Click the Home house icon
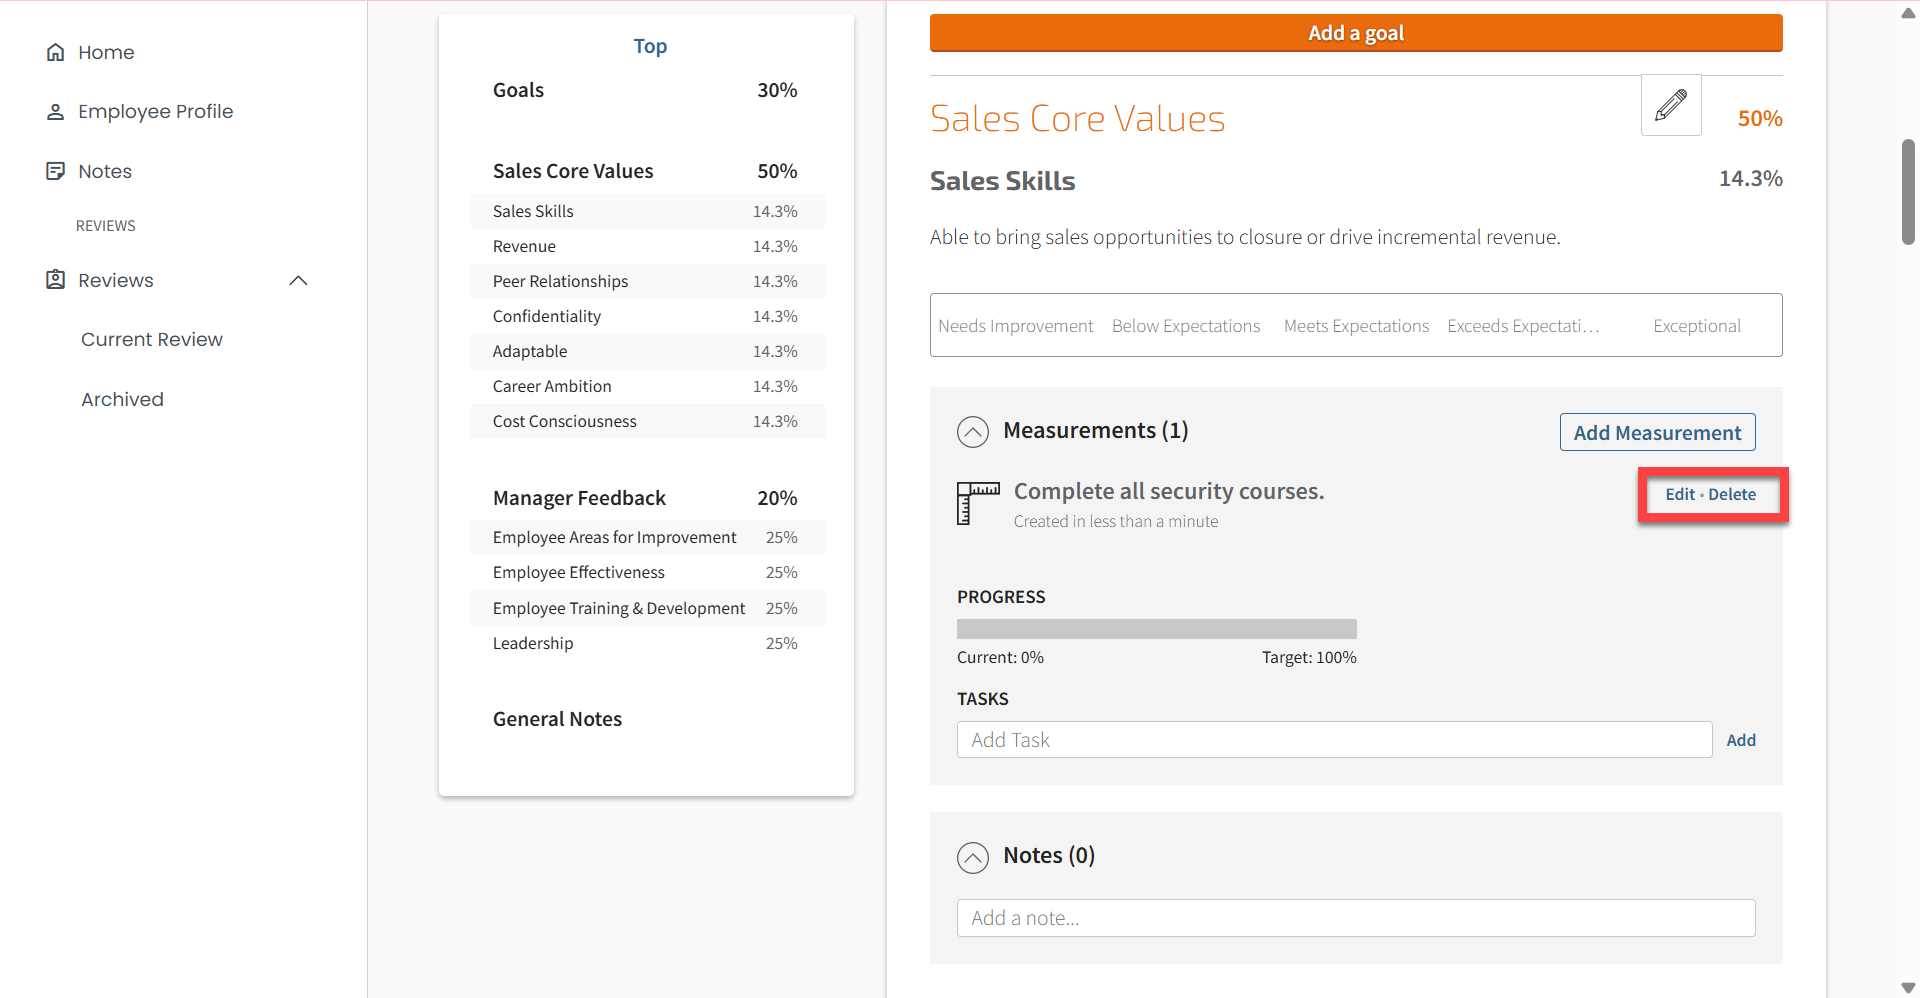Viewport: 1920px width, 998px height. click(56, 52)
